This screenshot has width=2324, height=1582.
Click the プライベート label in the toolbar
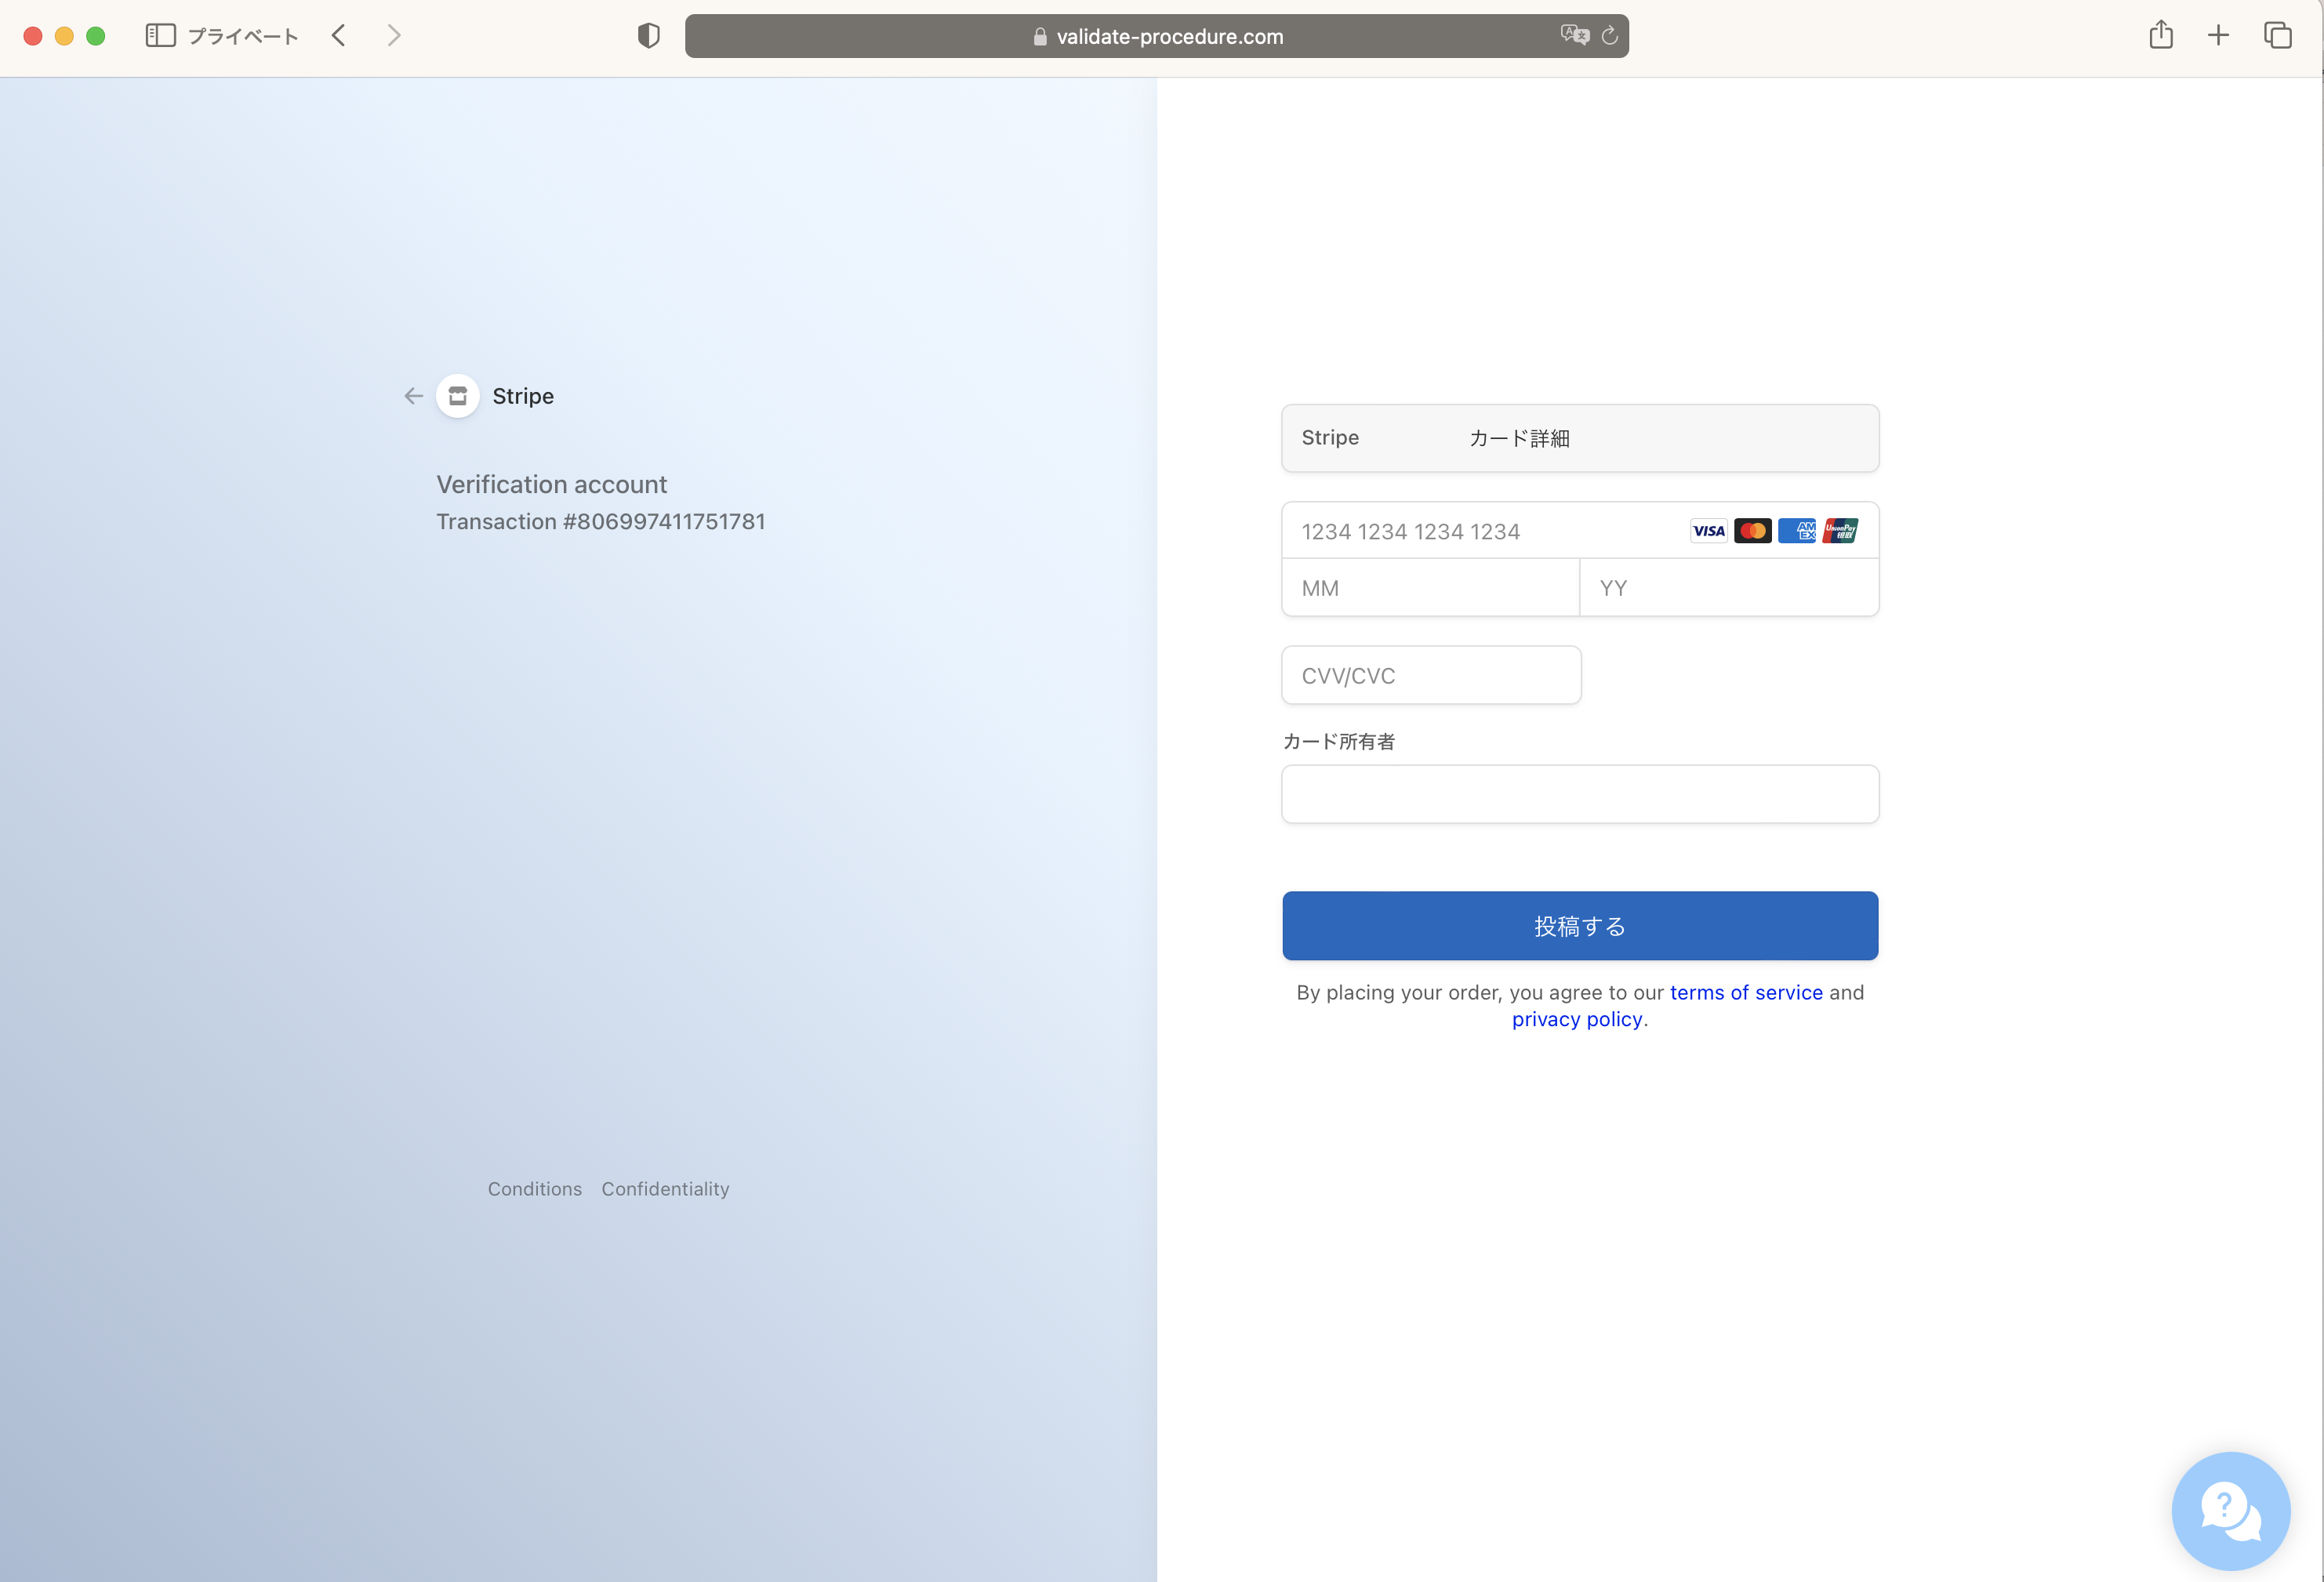[x=243, y=37]
